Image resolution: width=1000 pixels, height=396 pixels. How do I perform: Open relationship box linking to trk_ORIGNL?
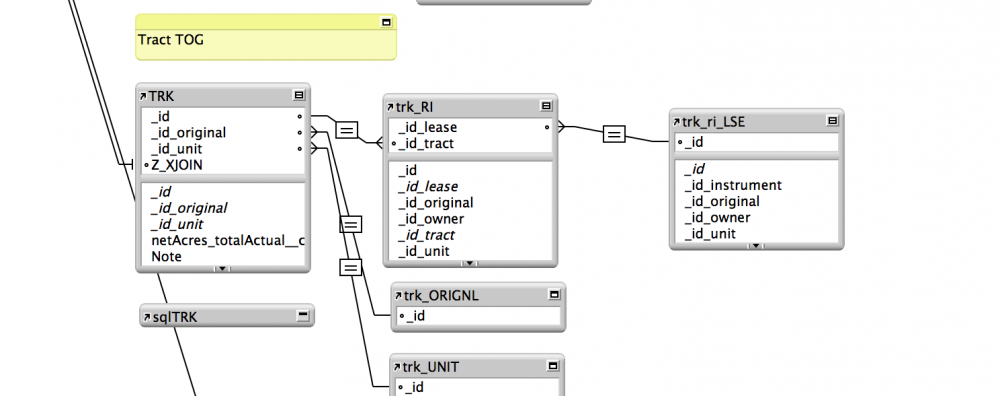tap(351, 224)
